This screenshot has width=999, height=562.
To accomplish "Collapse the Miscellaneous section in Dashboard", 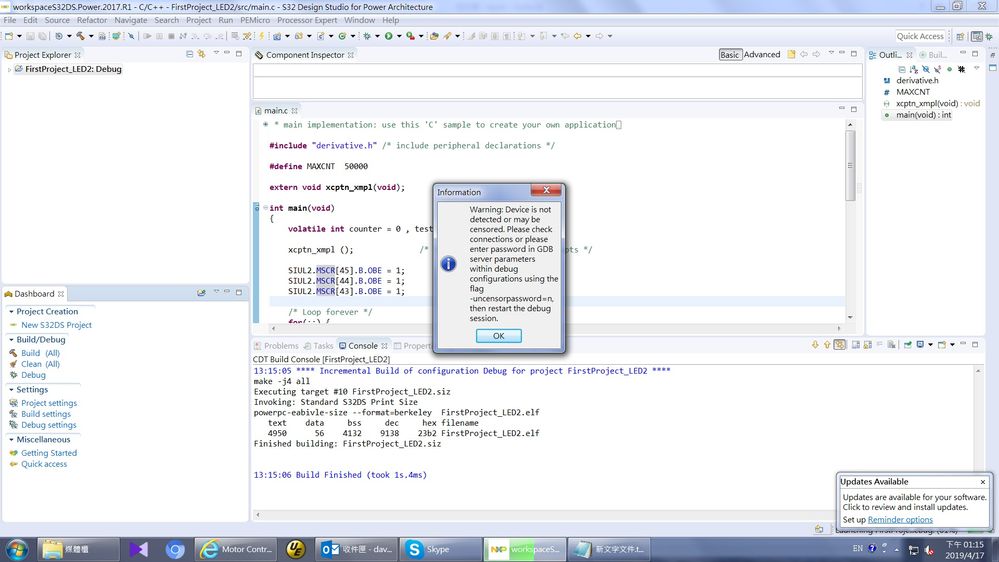I will coord(11,440).
